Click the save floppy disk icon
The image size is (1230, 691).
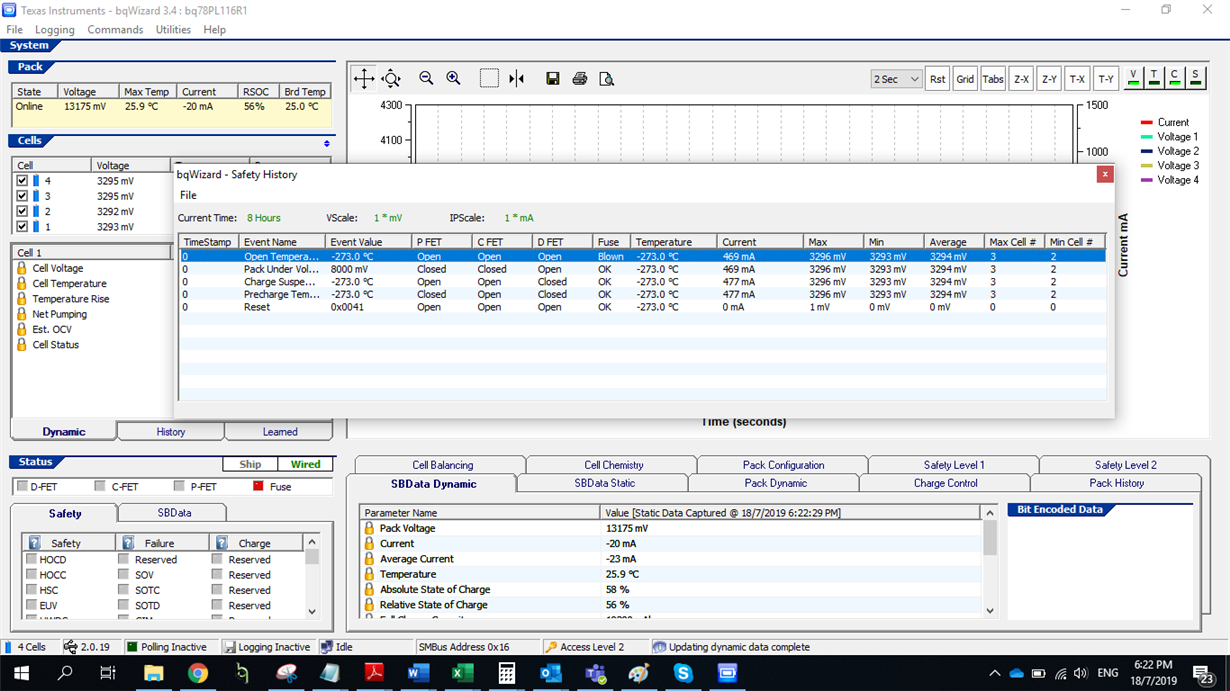click(552, 79)
